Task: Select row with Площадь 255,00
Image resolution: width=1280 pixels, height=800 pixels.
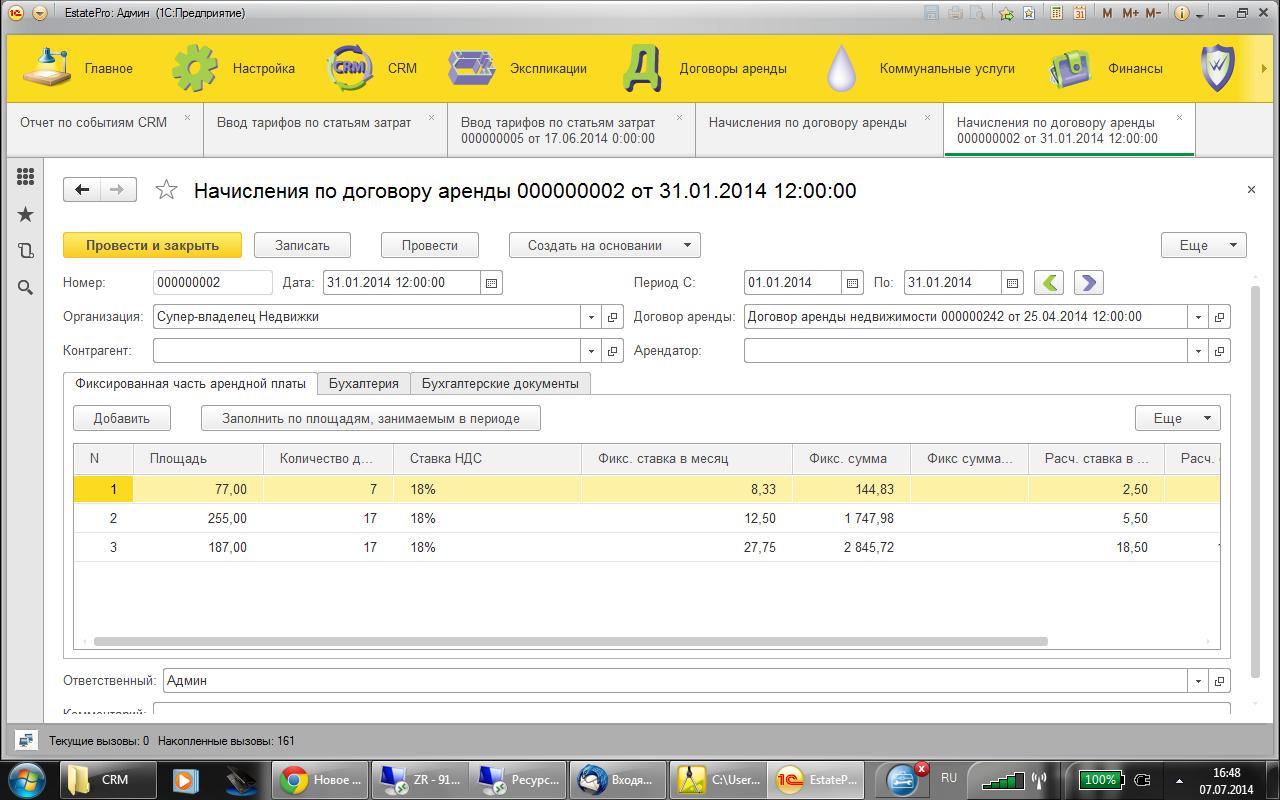Action: tap(647, 518)
